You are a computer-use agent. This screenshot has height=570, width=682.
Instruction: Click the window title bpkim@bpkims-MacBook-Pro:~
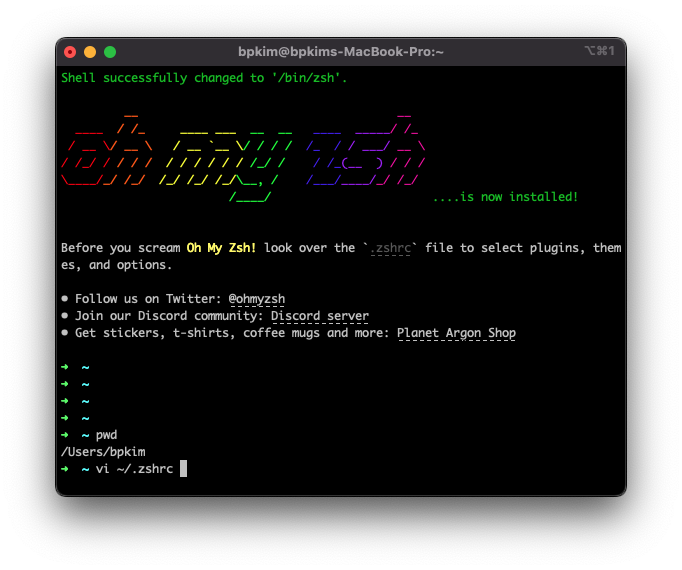tap(341, 52)
